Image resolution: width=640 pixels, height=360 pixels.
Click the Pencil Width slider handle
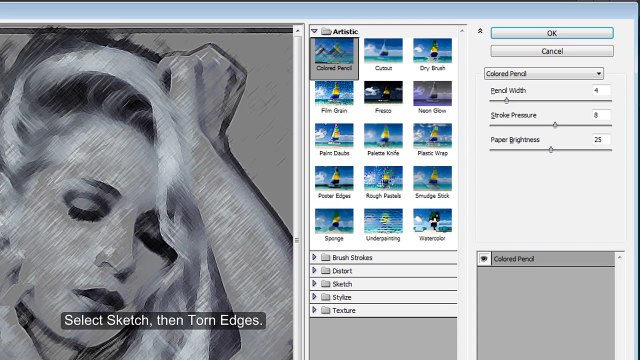point(507,100)
